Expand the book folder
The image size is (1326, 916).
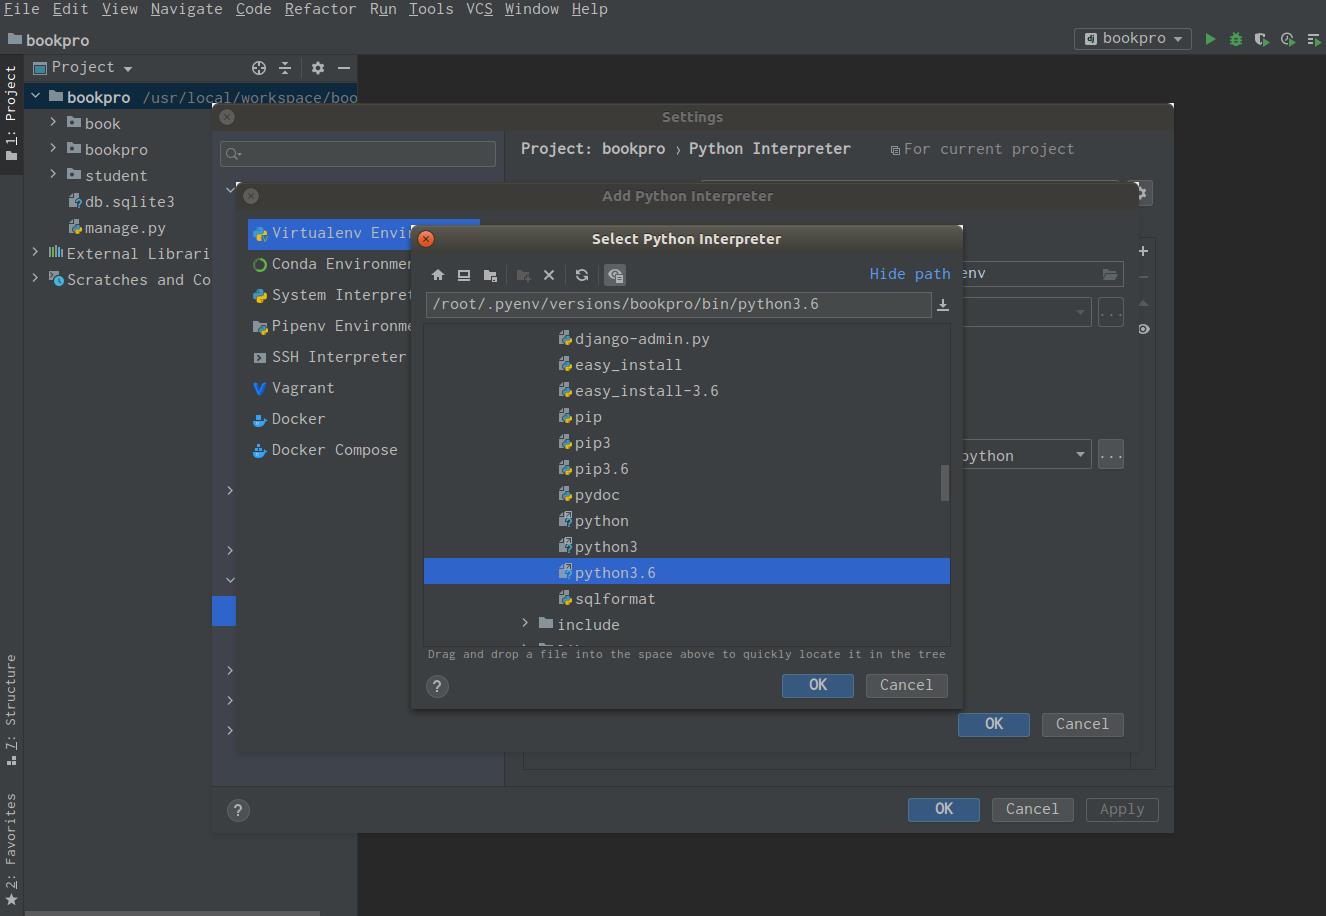tap(54, 122)
